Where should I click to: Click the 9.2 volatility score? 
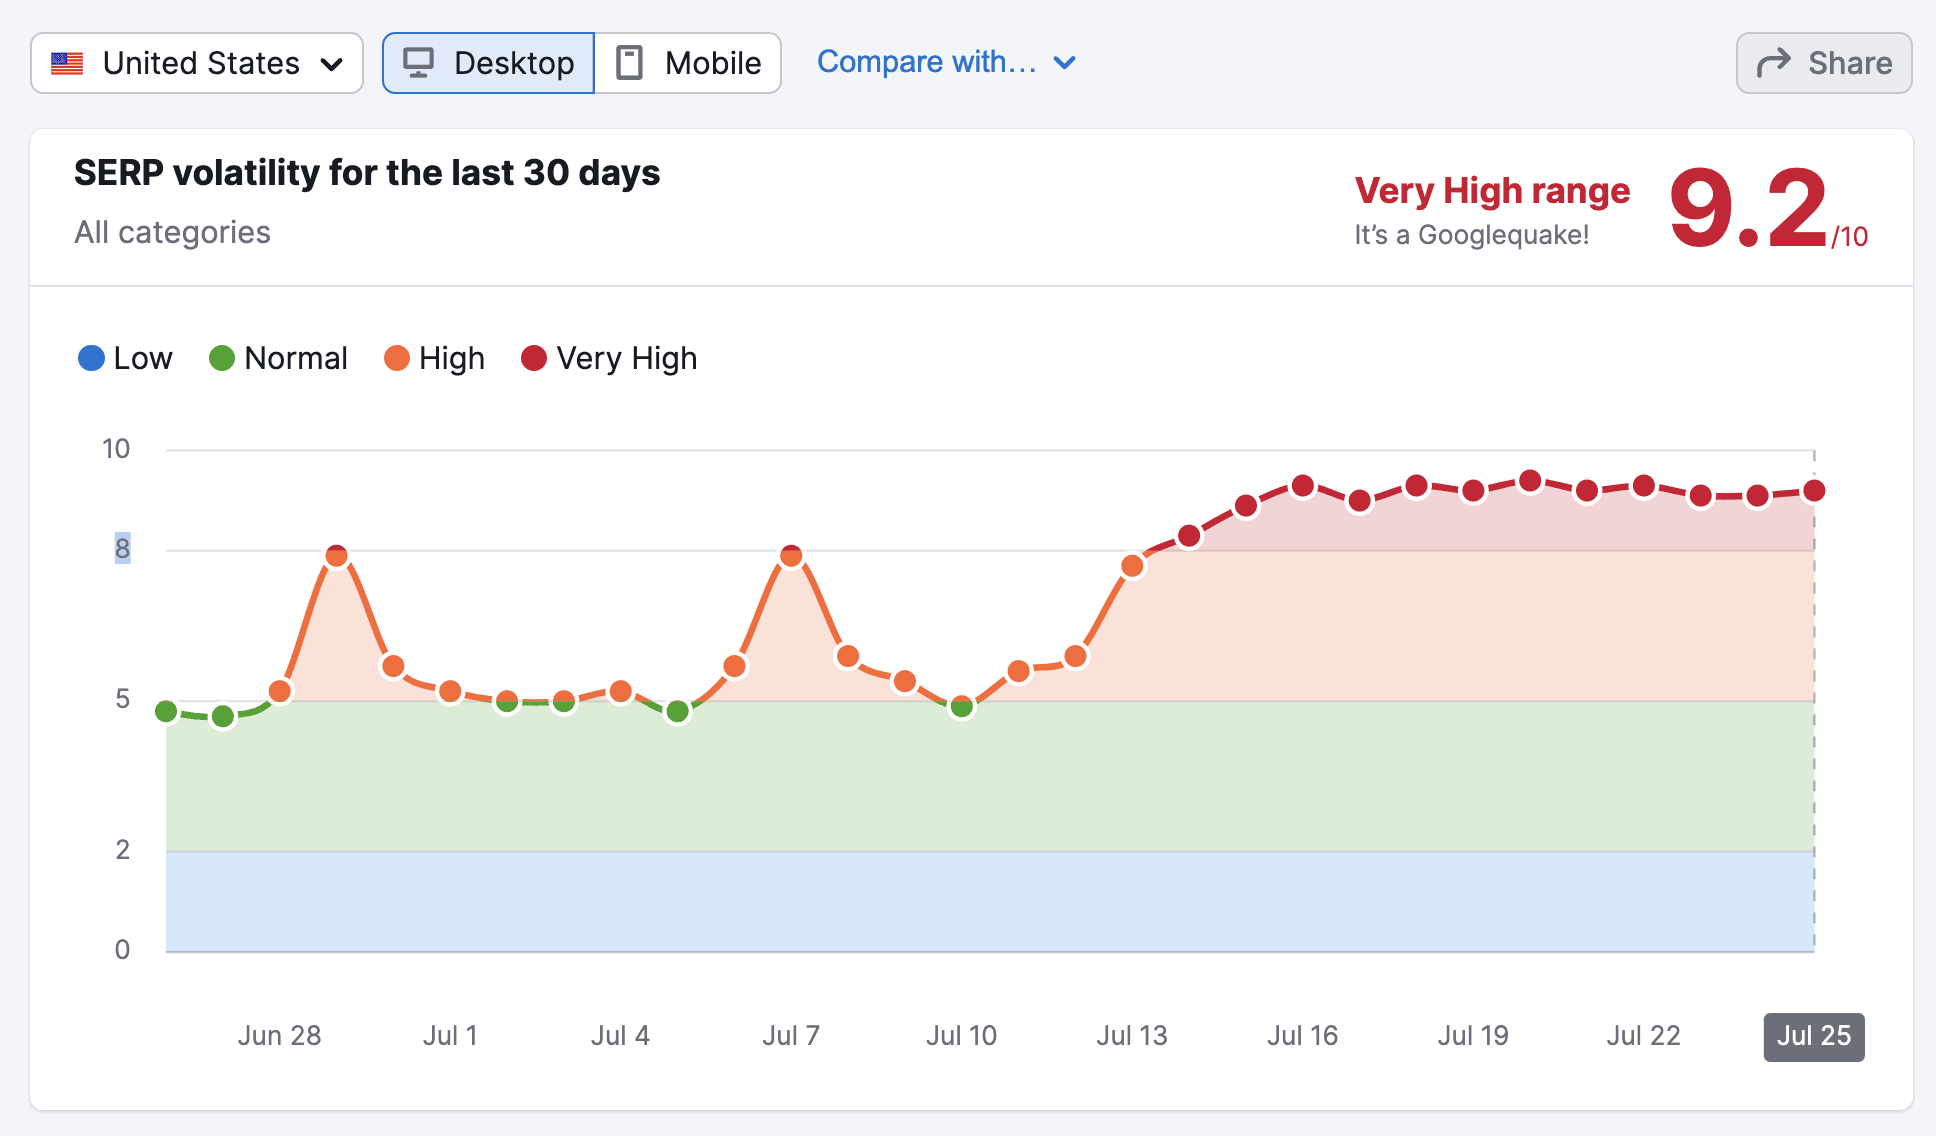point(1749,208)
